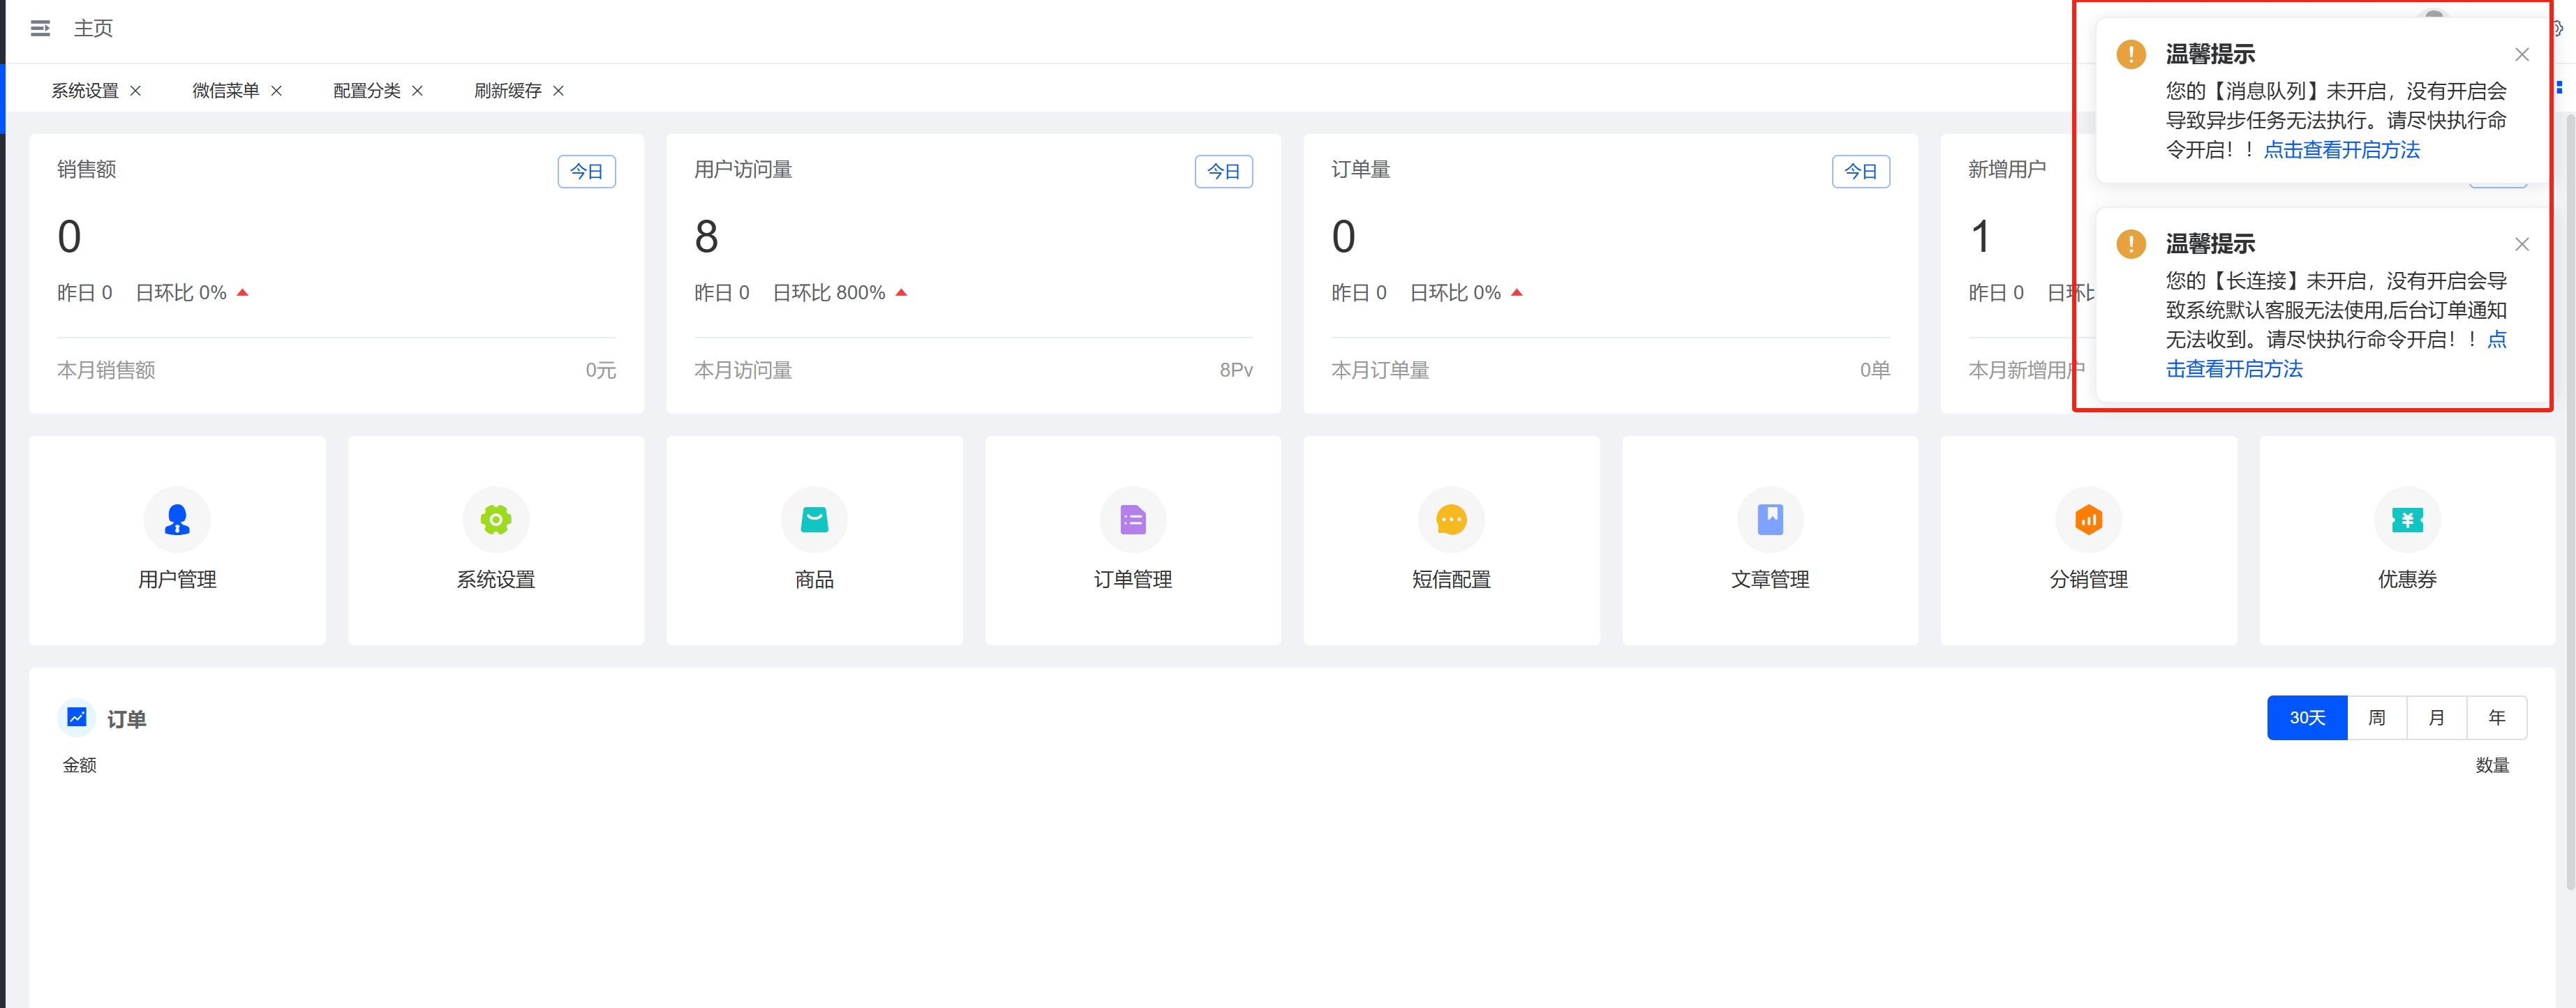2576x1008 pixels.
Task: Select the 周 order range
Action: (2377, 718)
